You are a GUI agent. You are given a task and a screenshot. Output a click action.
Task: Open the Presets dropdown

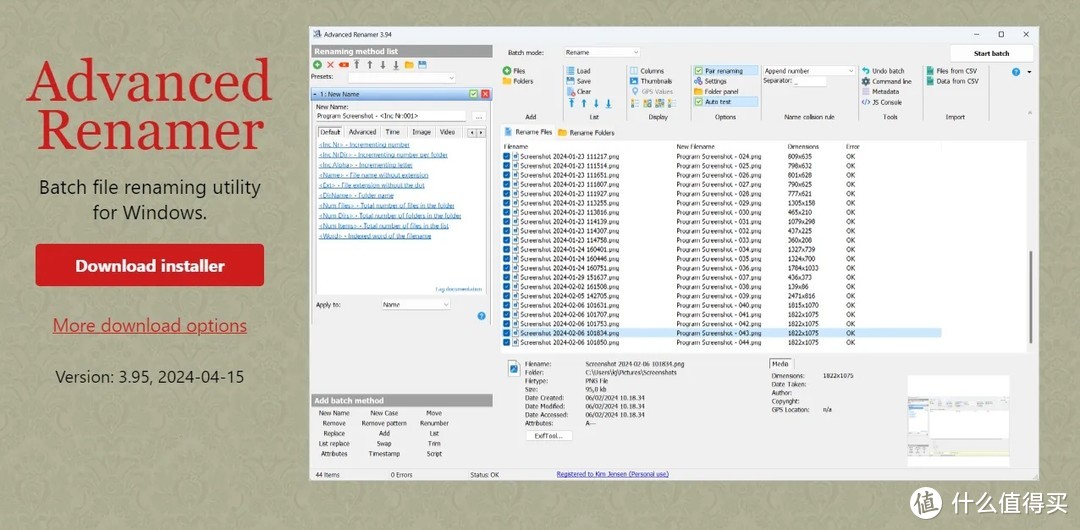point(402,78)
